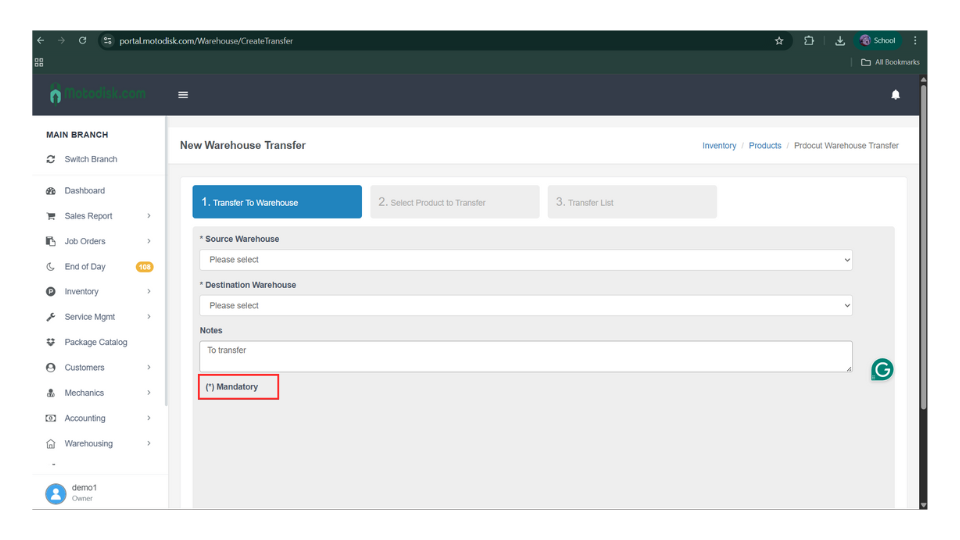Click the notification bell icon
960x540 pixels.
895,95
